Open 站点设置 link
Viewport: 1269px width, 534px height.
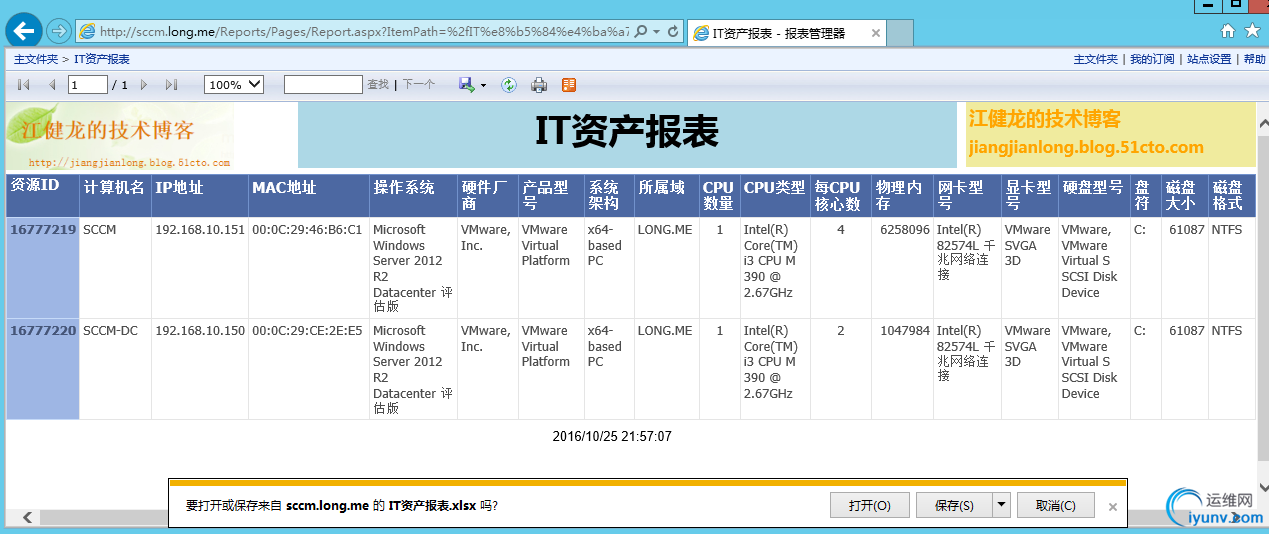point(1209,60)
